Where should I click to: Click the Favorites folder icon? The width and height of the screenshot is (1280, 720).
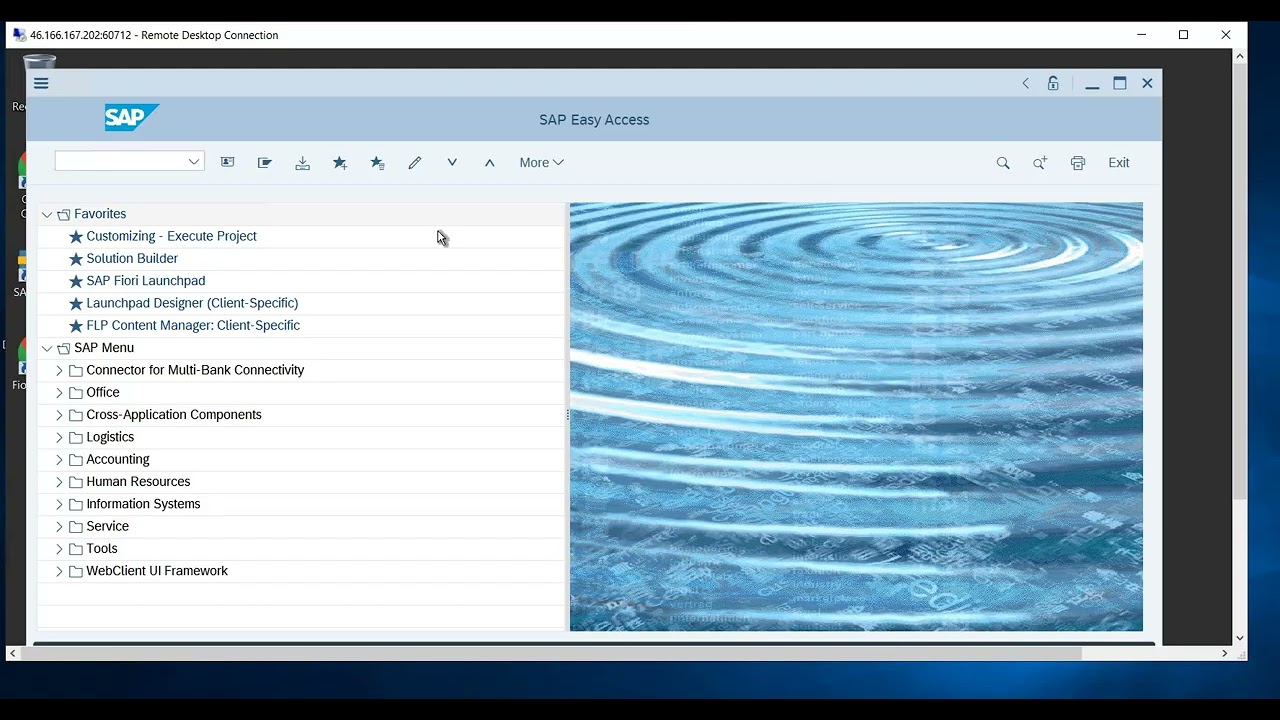tap(64, 214)
